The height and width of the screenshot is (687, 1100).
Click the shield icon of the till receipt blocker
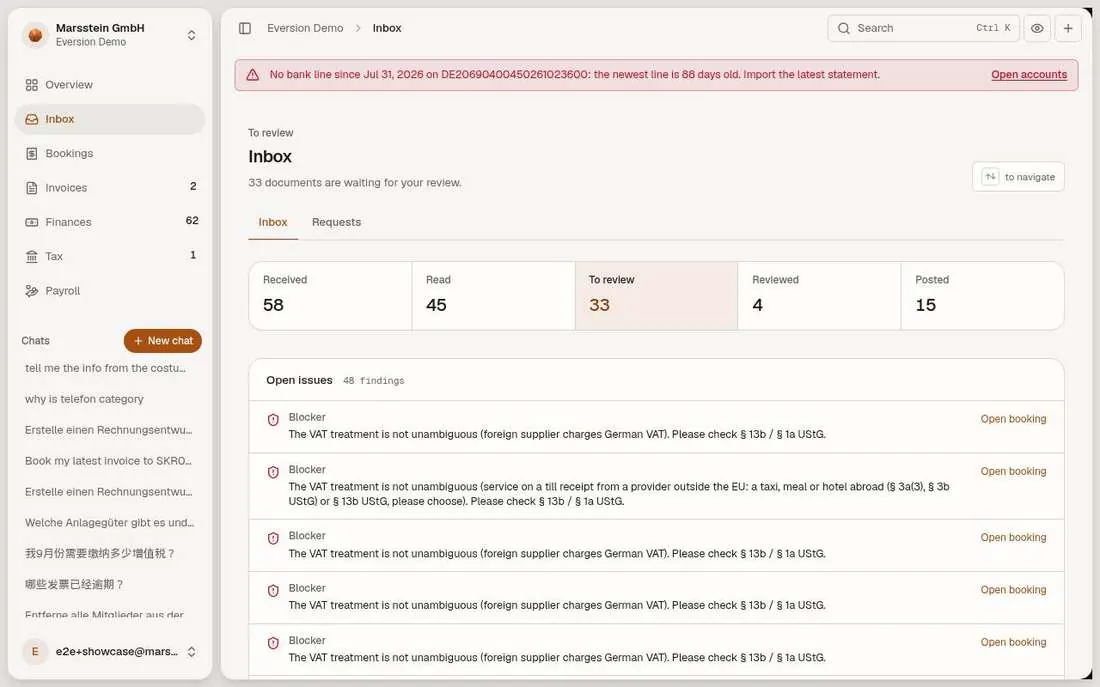273,472
